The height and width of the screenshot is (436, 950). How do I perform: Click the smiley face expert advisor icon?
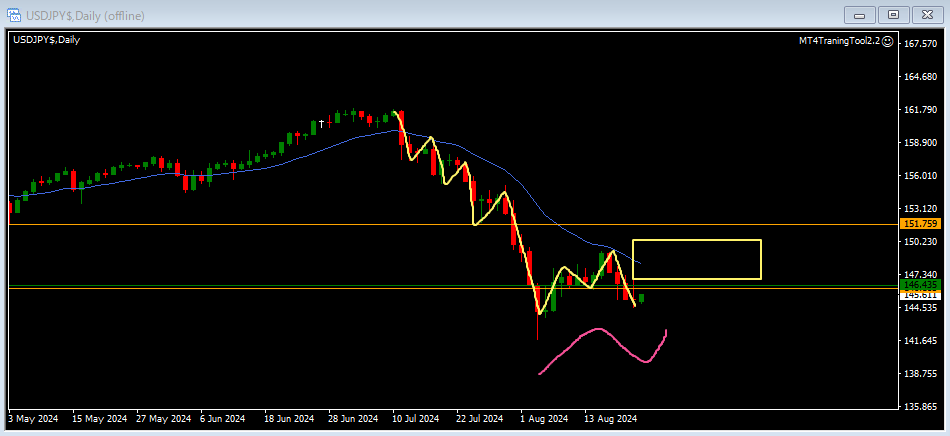[x=888, y=40]
